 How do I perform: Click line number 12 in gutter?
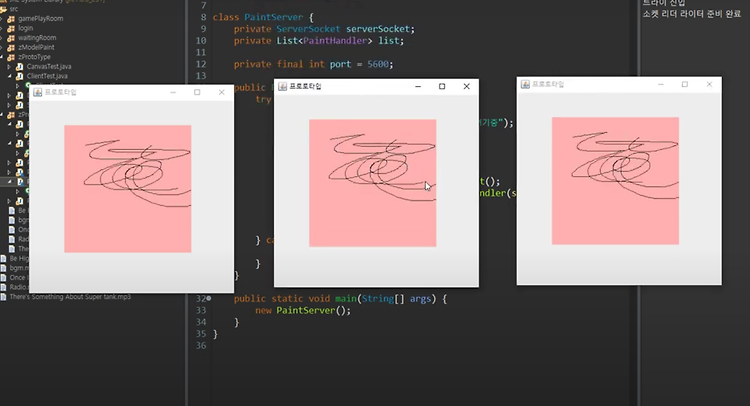[201, 64]
